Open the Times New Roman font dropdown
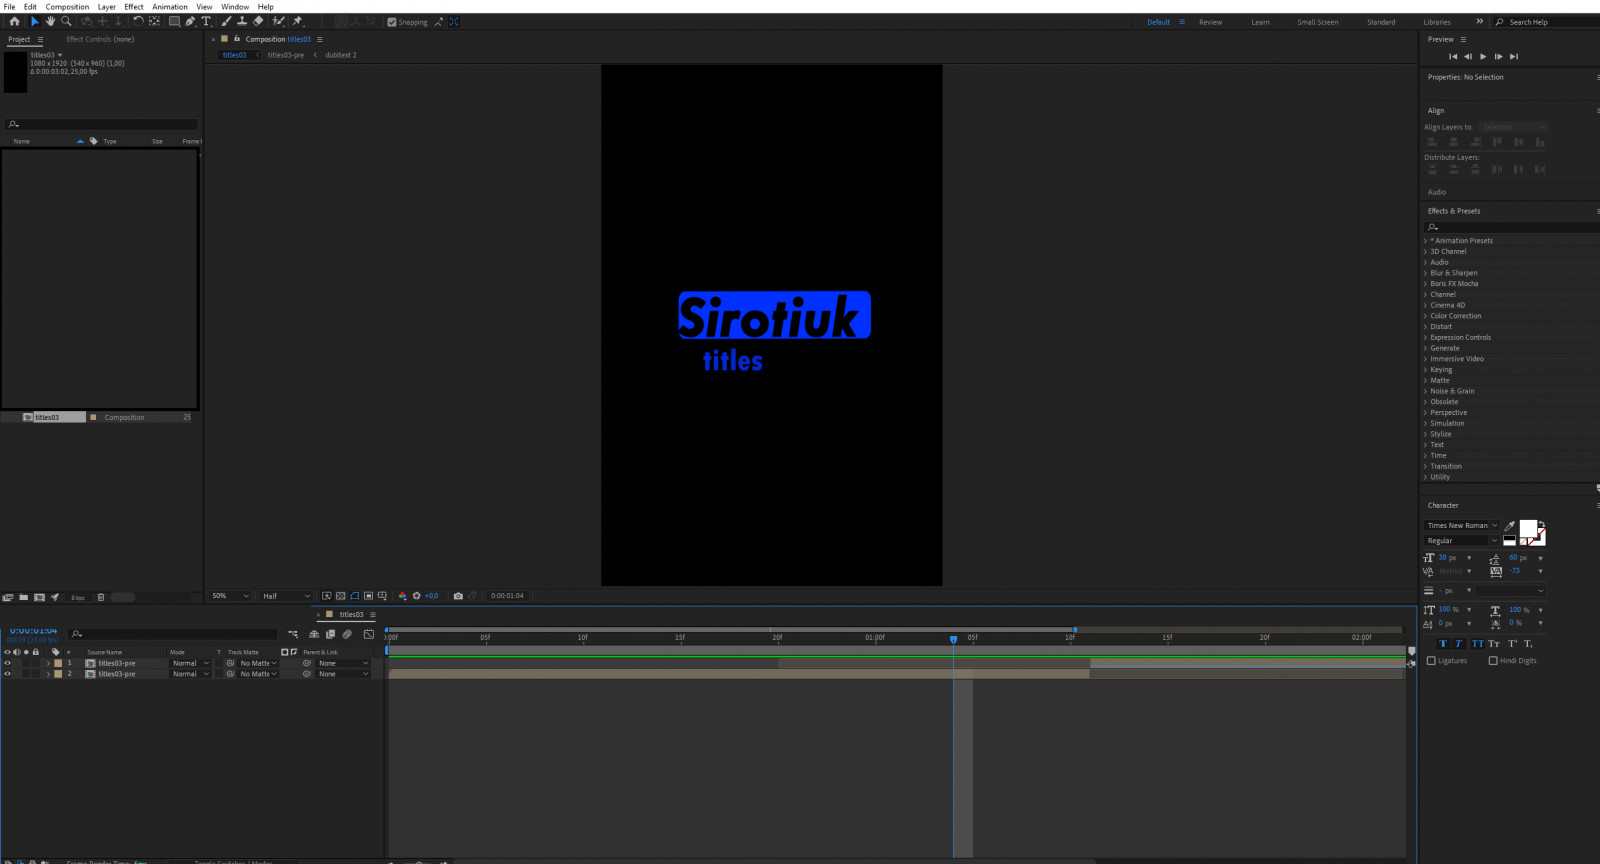 click(x=1462, y=525)
